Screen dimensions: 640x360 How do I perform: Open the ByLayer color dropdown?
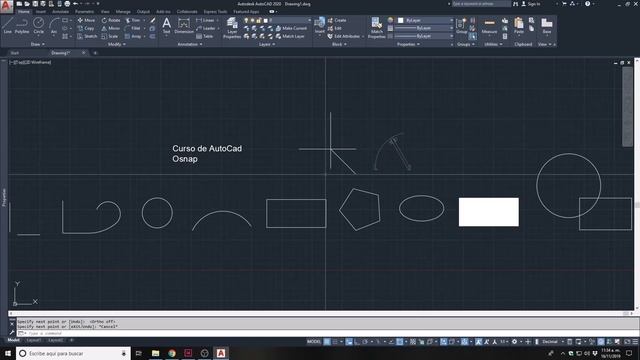(425, 20)
